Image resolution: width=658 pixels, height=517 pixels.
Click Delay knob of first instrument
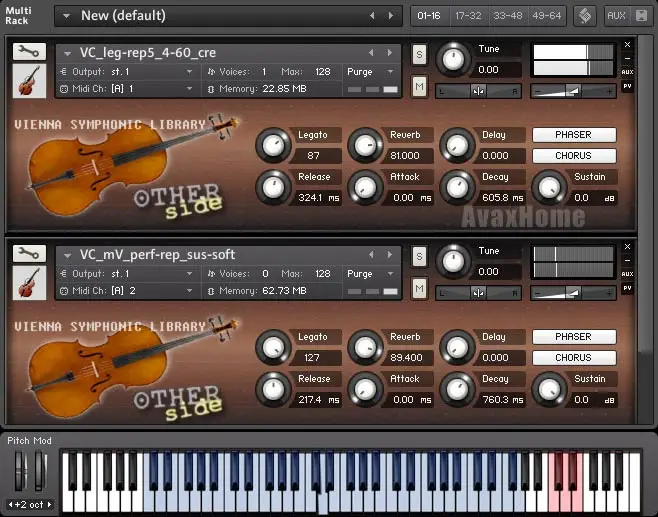point(457,146)
